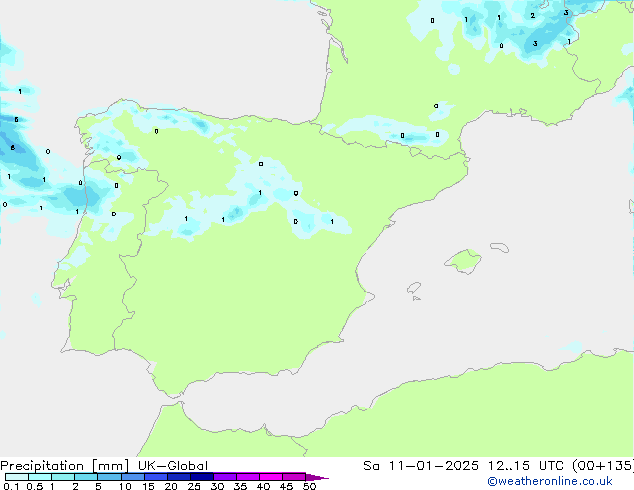Click the legend value '25'
Viewport: 634px width, 490px height.
tap(194, 486)
